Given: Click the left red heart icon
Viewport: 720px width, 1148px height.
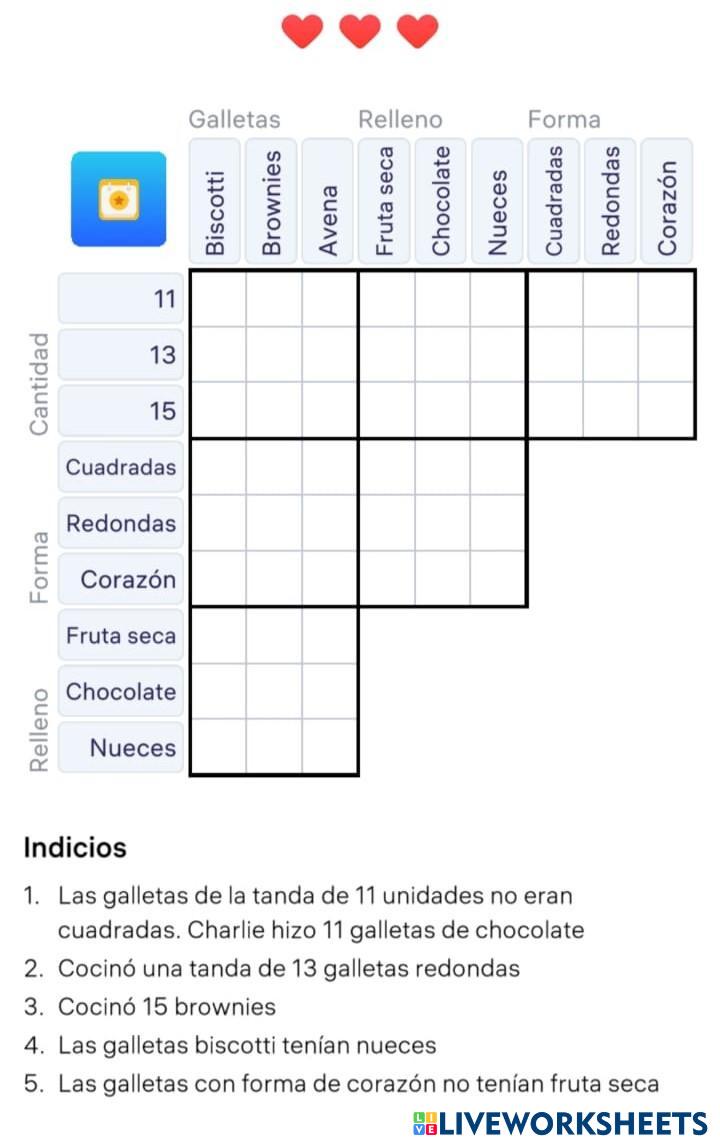Looking at the screenshot, I should tap(302, 31).
